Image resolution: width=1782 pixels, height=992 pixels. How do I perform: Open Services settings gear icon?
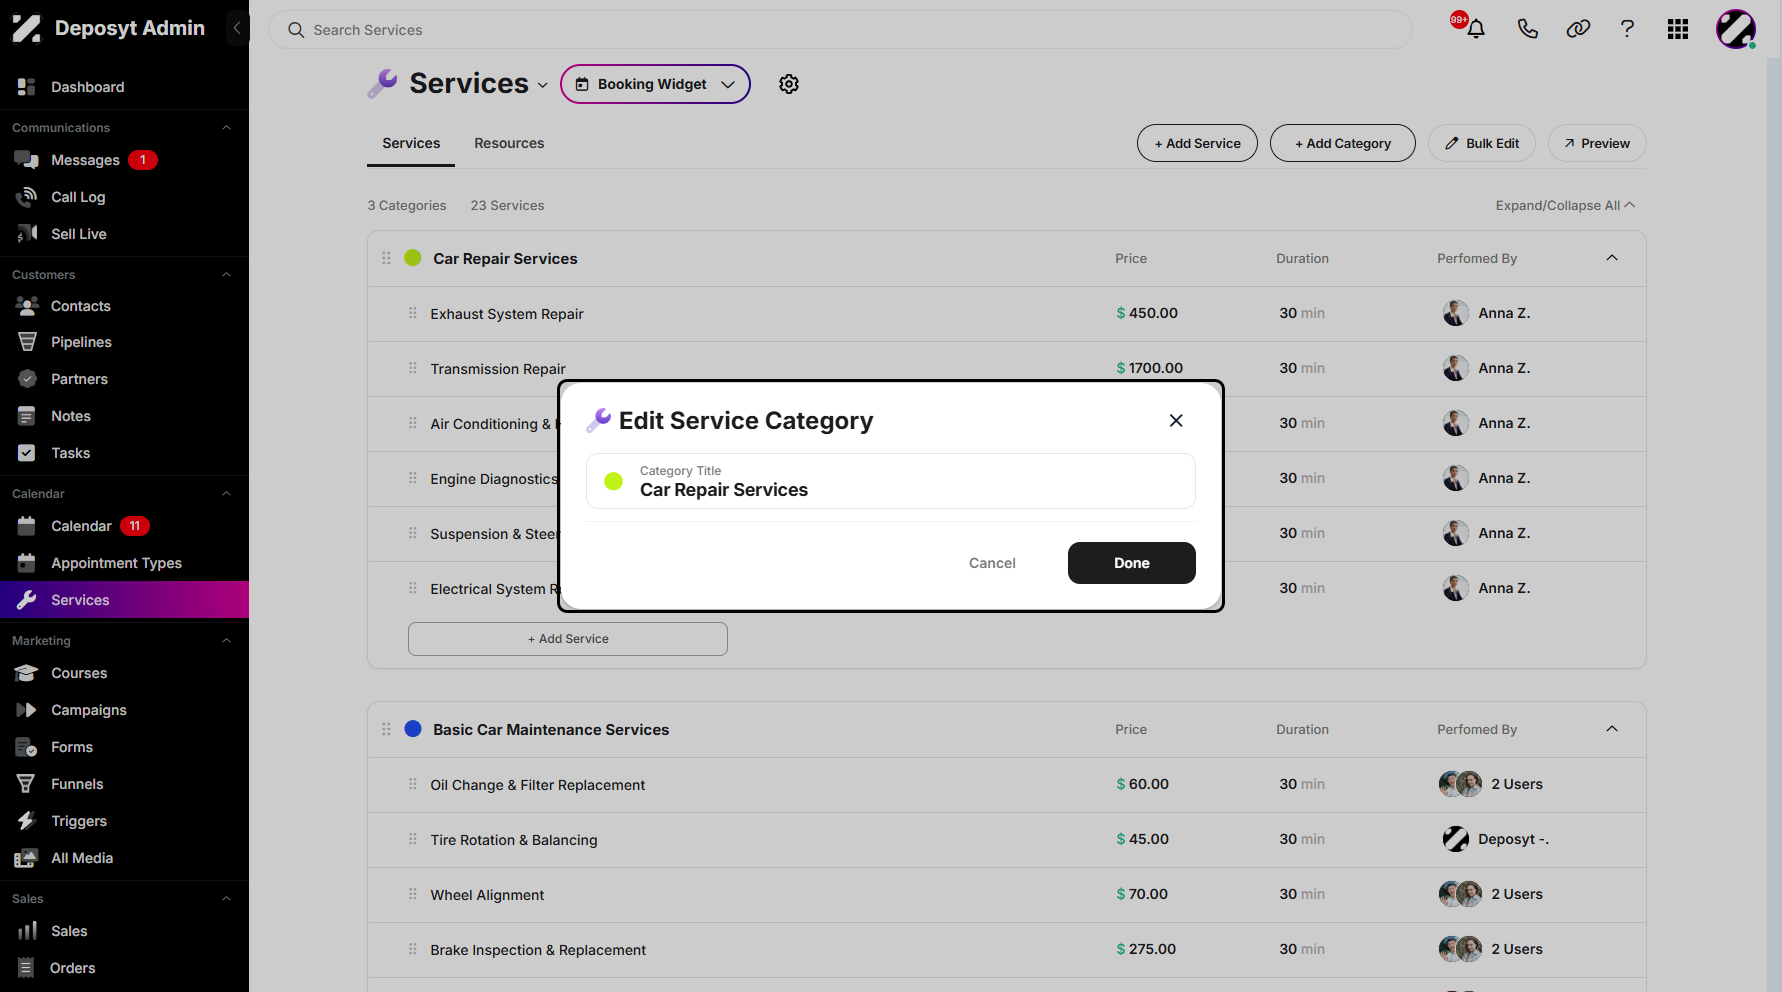(789, 84)
